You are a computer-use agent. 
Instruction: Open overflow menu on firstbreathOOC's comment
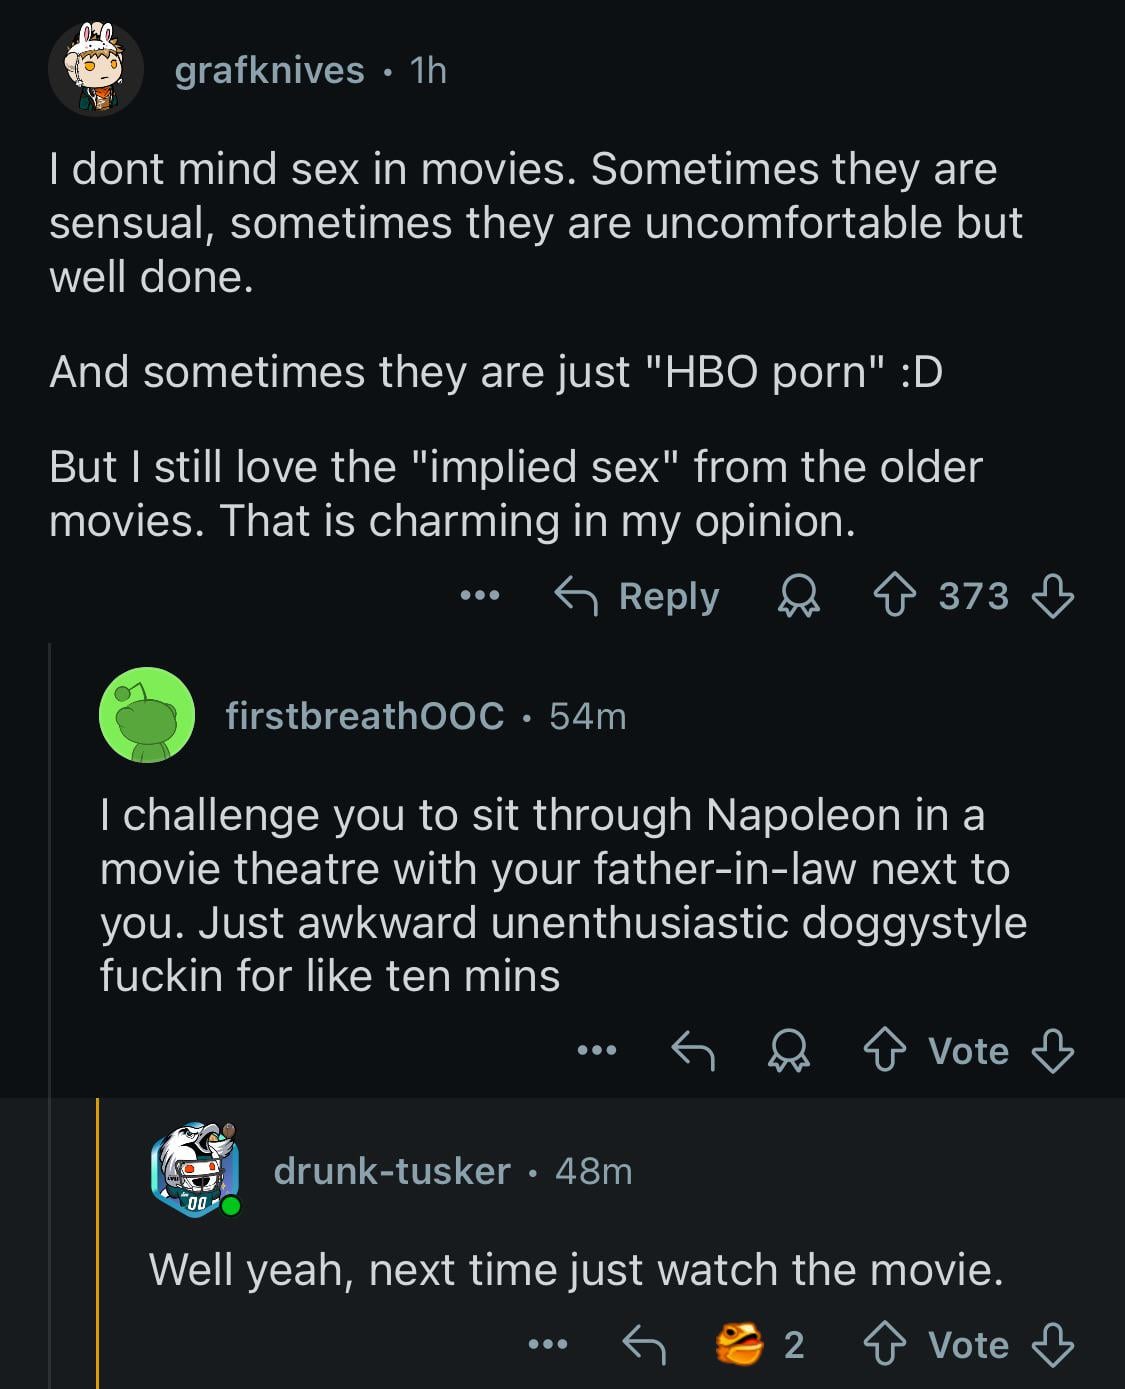[597, 1051]
